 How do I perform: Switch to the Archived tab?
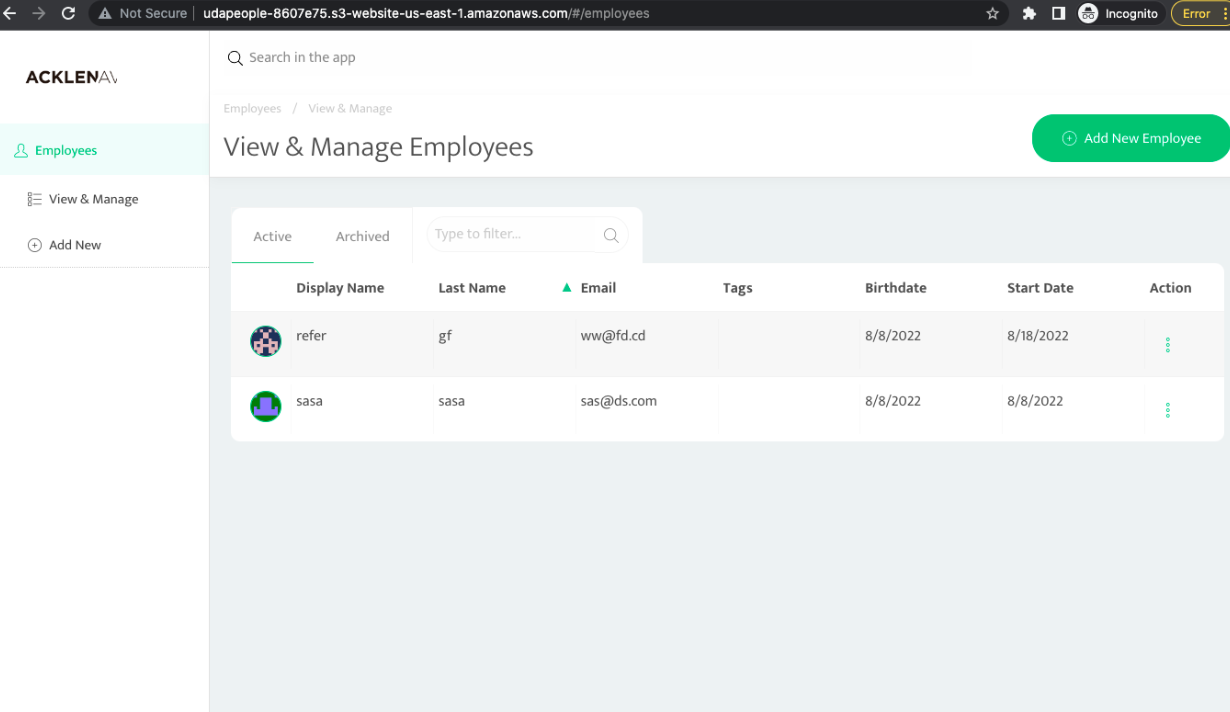(x=362, y=237)
